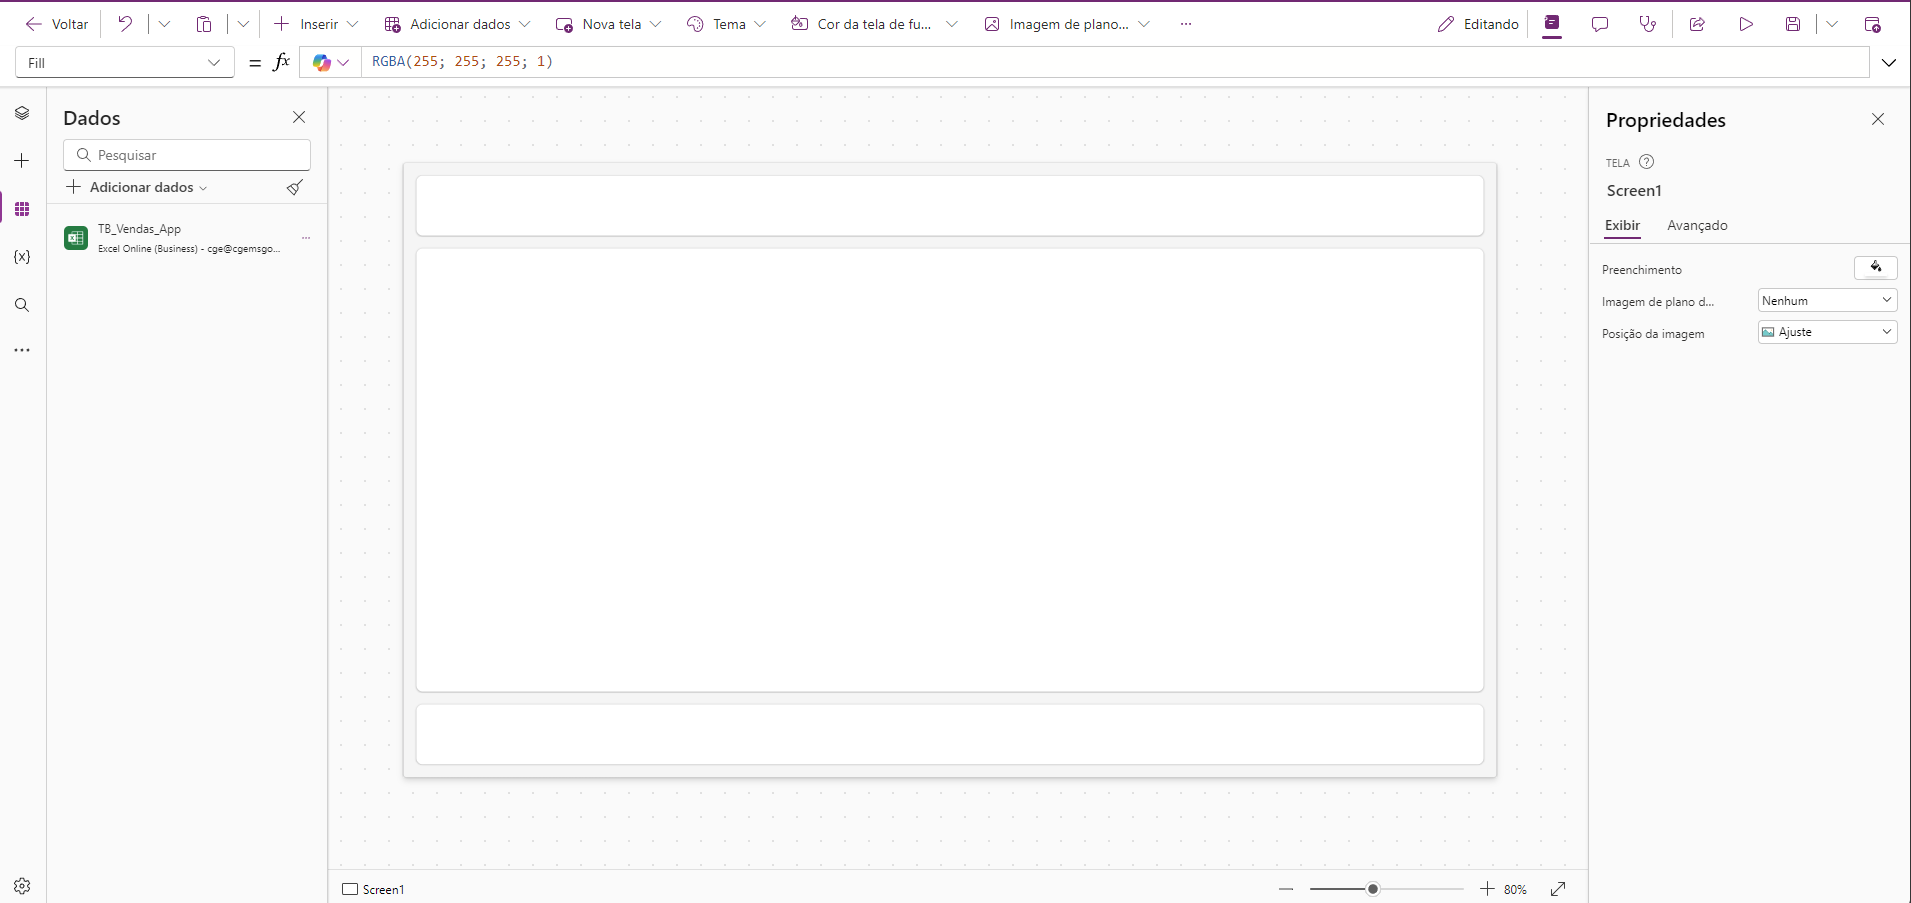
Task: Open the paste options chevron
Action: [243, 24]
